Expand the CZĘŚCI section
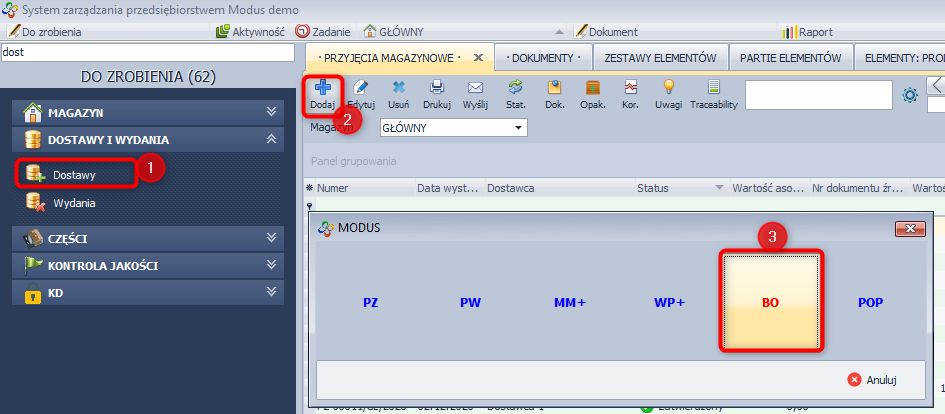 pos(271,238)
